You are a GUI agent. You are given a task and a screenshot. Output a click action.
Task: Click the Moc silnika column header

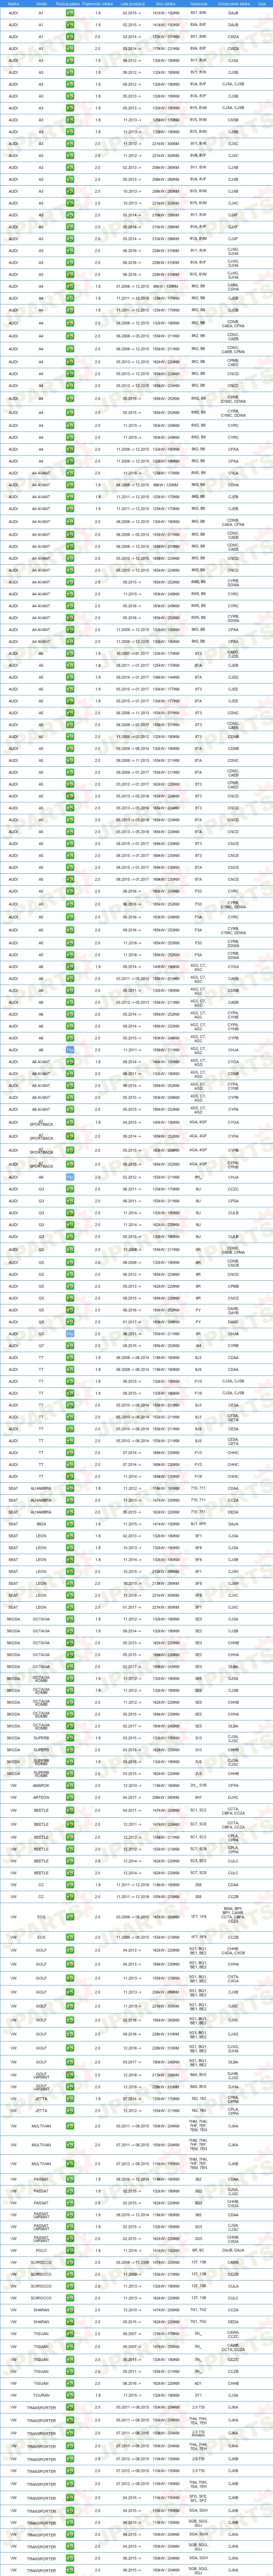tap(166, 4)
